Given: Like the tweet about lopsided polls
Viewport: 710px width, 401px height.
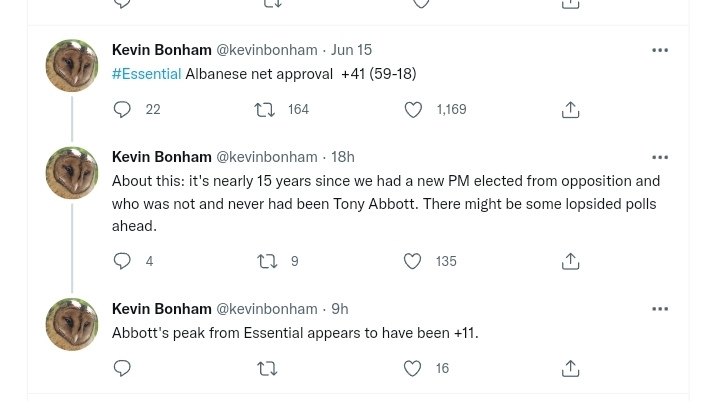Looking at the screenshot, I should coord(413,261).
